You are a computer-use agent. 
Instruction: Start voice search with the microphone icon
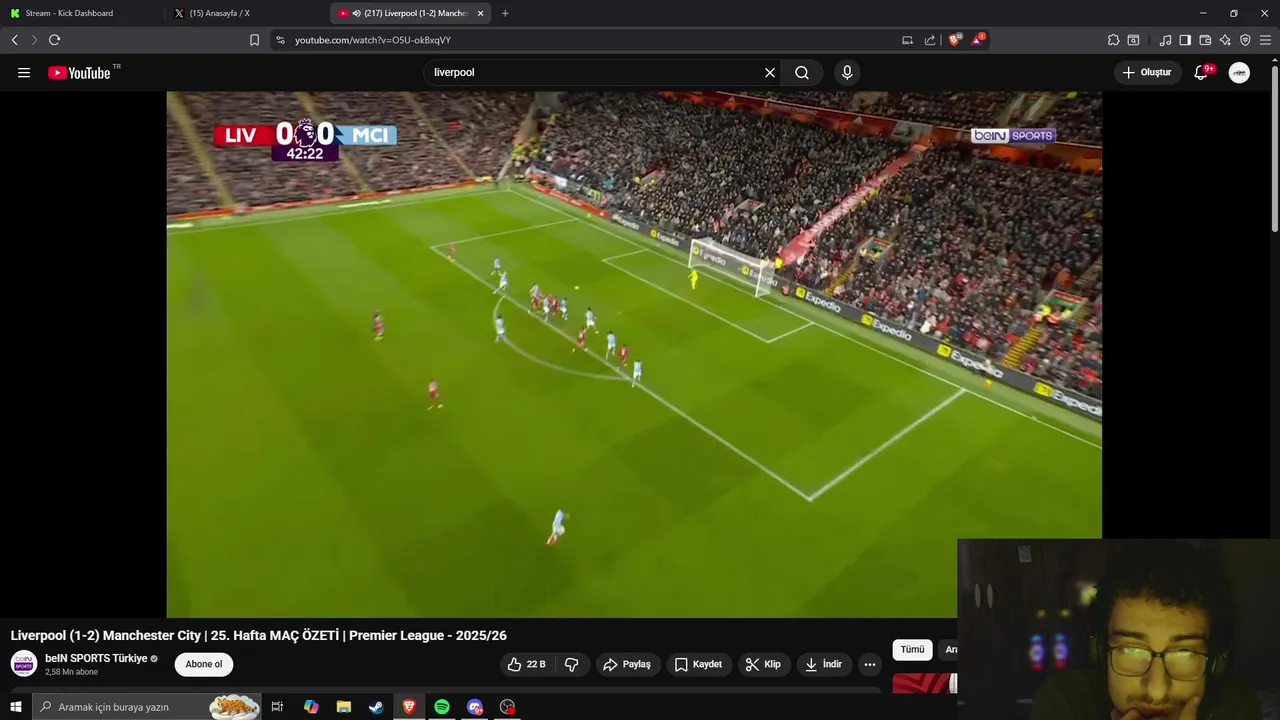coord(847,72)
